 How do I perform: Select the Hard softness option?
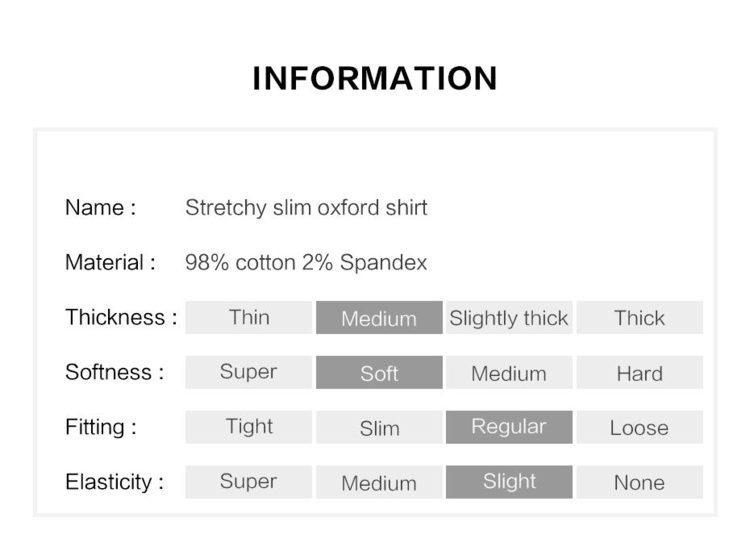click(640, 372)
